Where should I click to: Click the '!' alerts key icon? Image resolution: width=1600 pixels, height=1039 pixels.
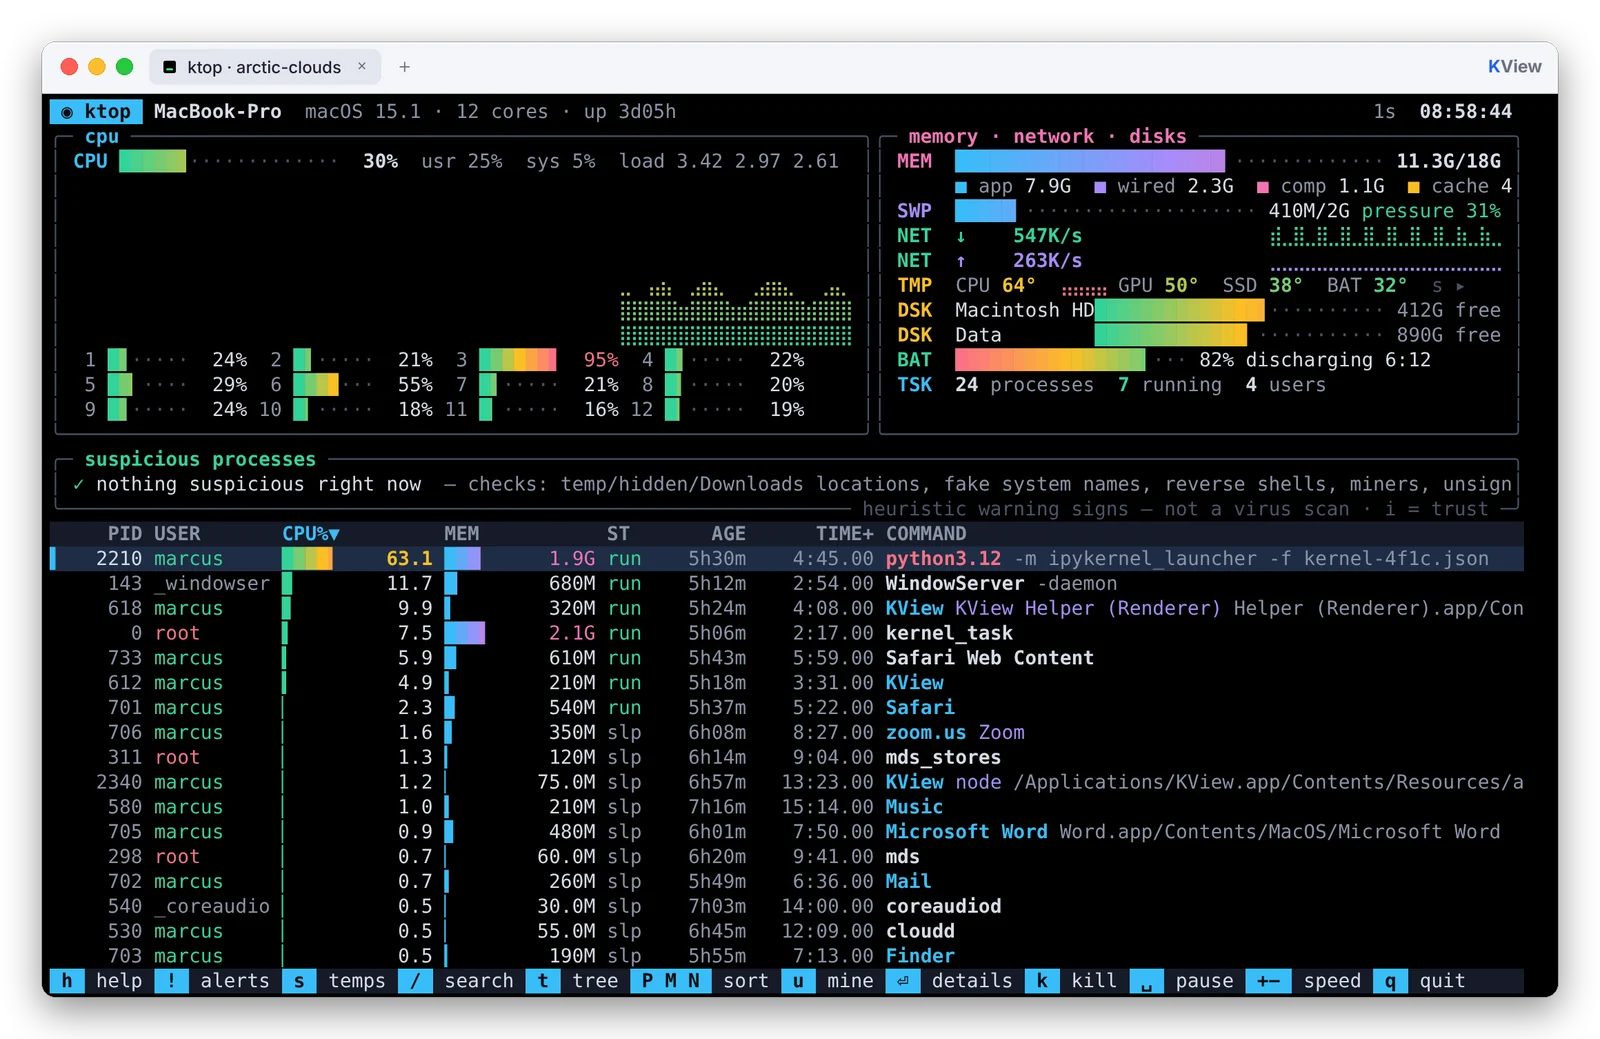(171, 981)
